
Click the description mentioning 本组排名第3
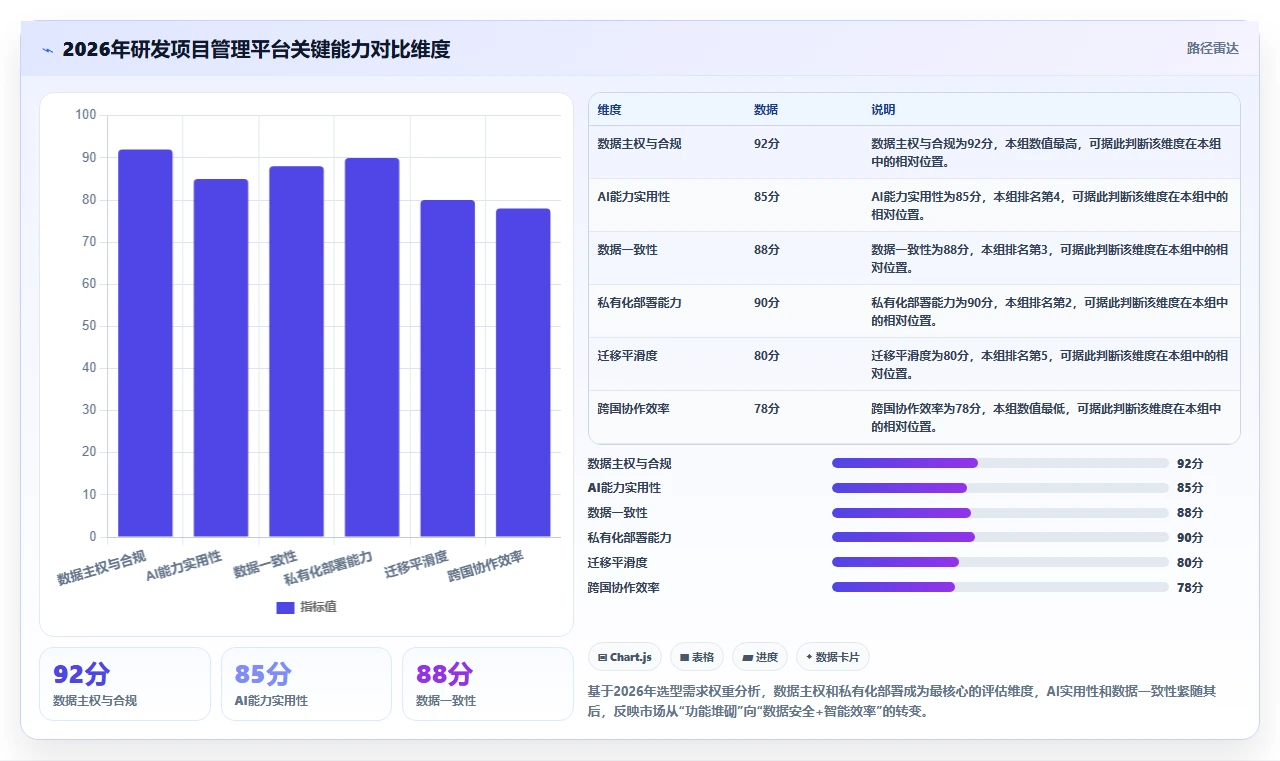coord(1050,259)
